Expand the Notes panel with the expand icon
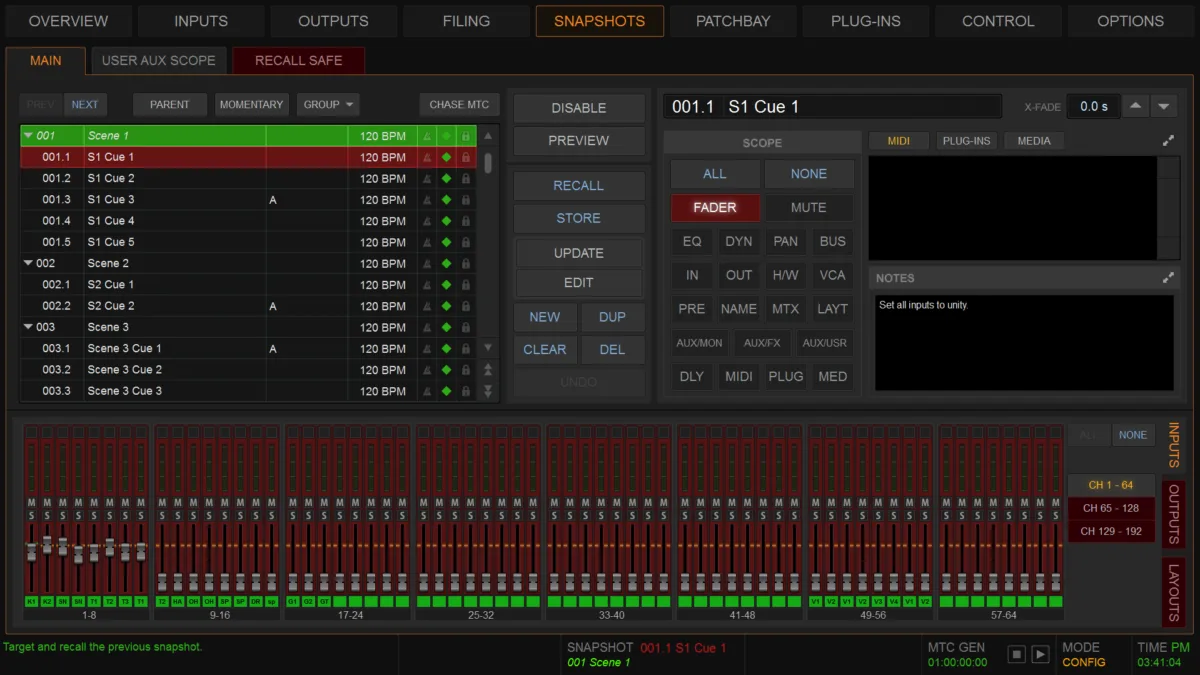The image size is (1200, 675). (1167, 278)
